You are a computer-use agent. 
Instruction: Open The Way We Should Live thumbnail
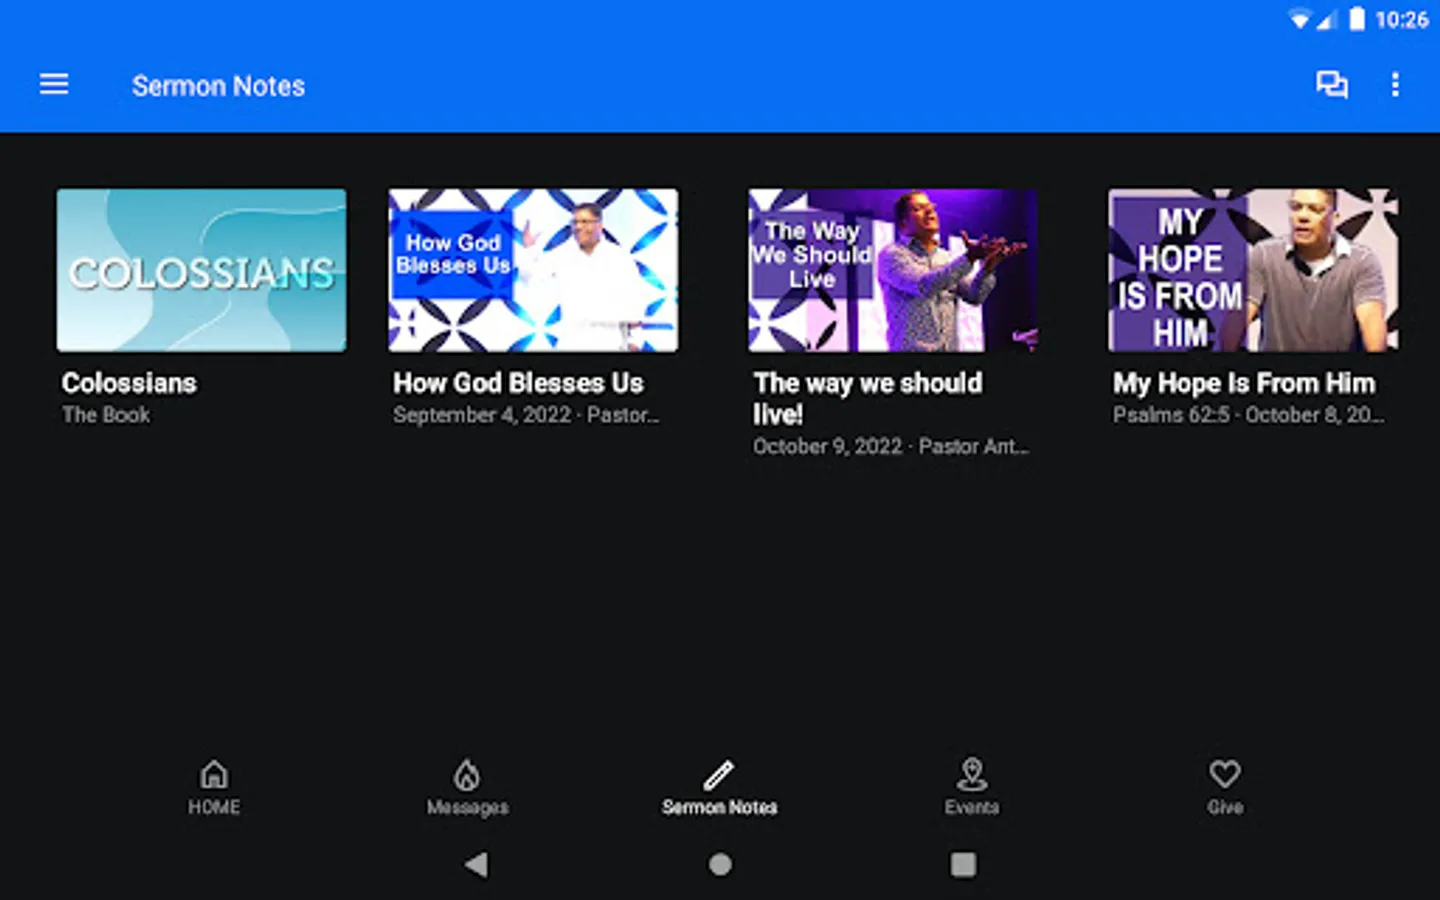[893, 270]
